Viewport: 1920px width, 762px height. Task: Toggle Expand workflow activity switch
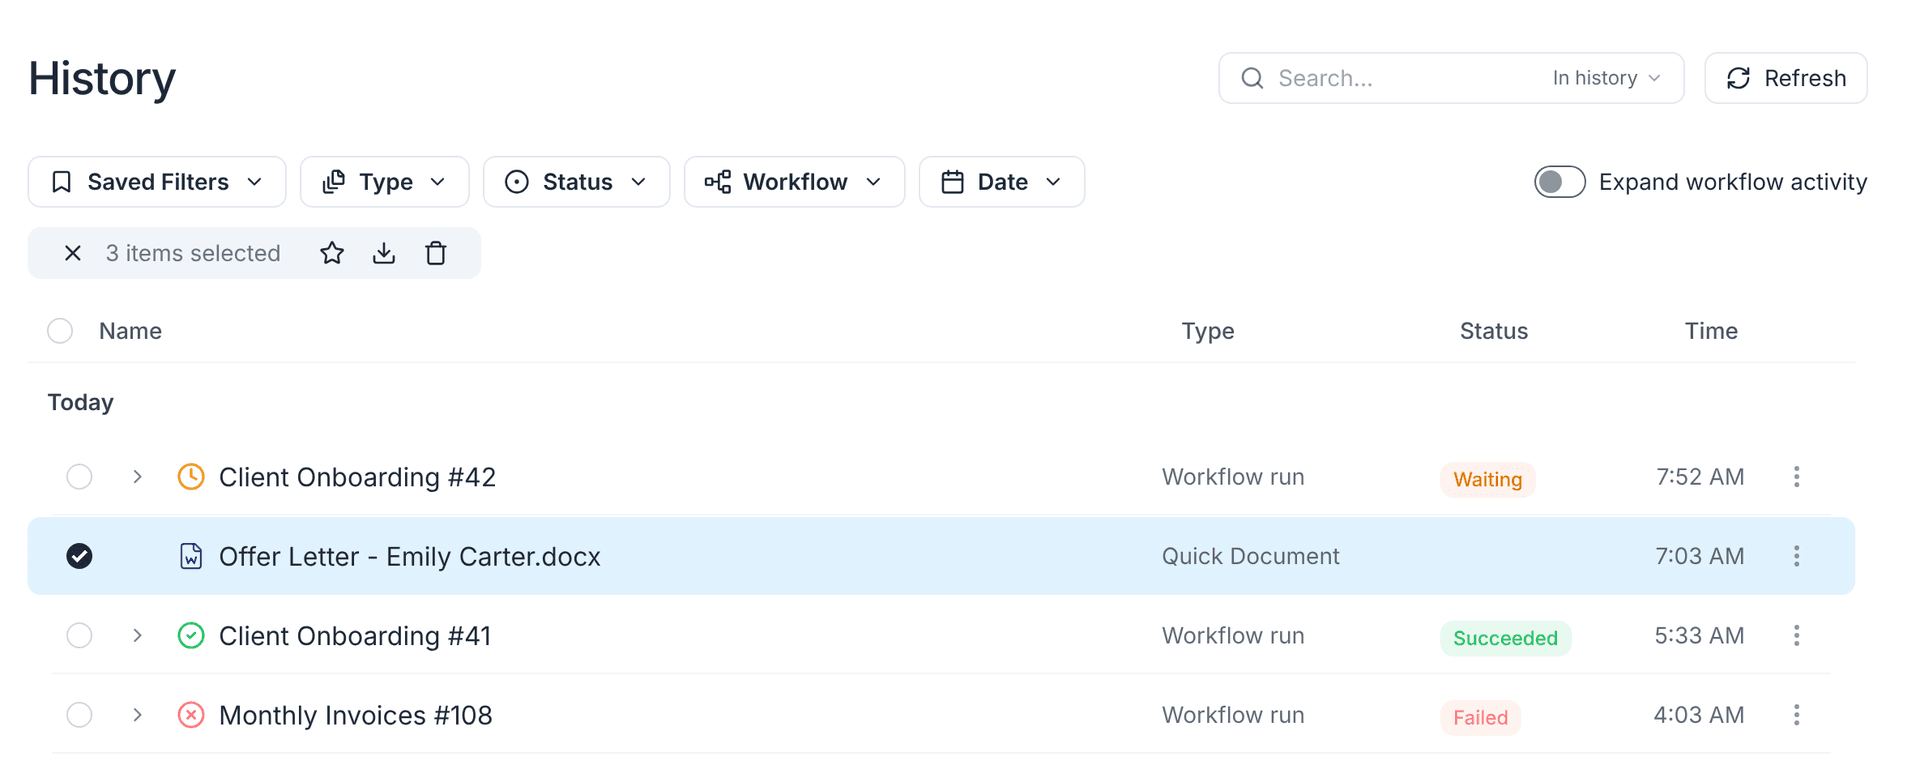(x=1560, y=182)
